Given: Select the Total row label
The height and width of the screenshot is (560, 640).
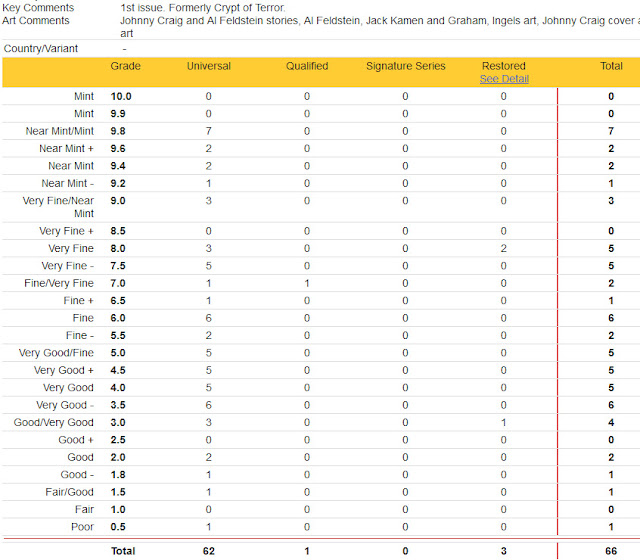Looking at the screenshot, I should pos(123,551).
